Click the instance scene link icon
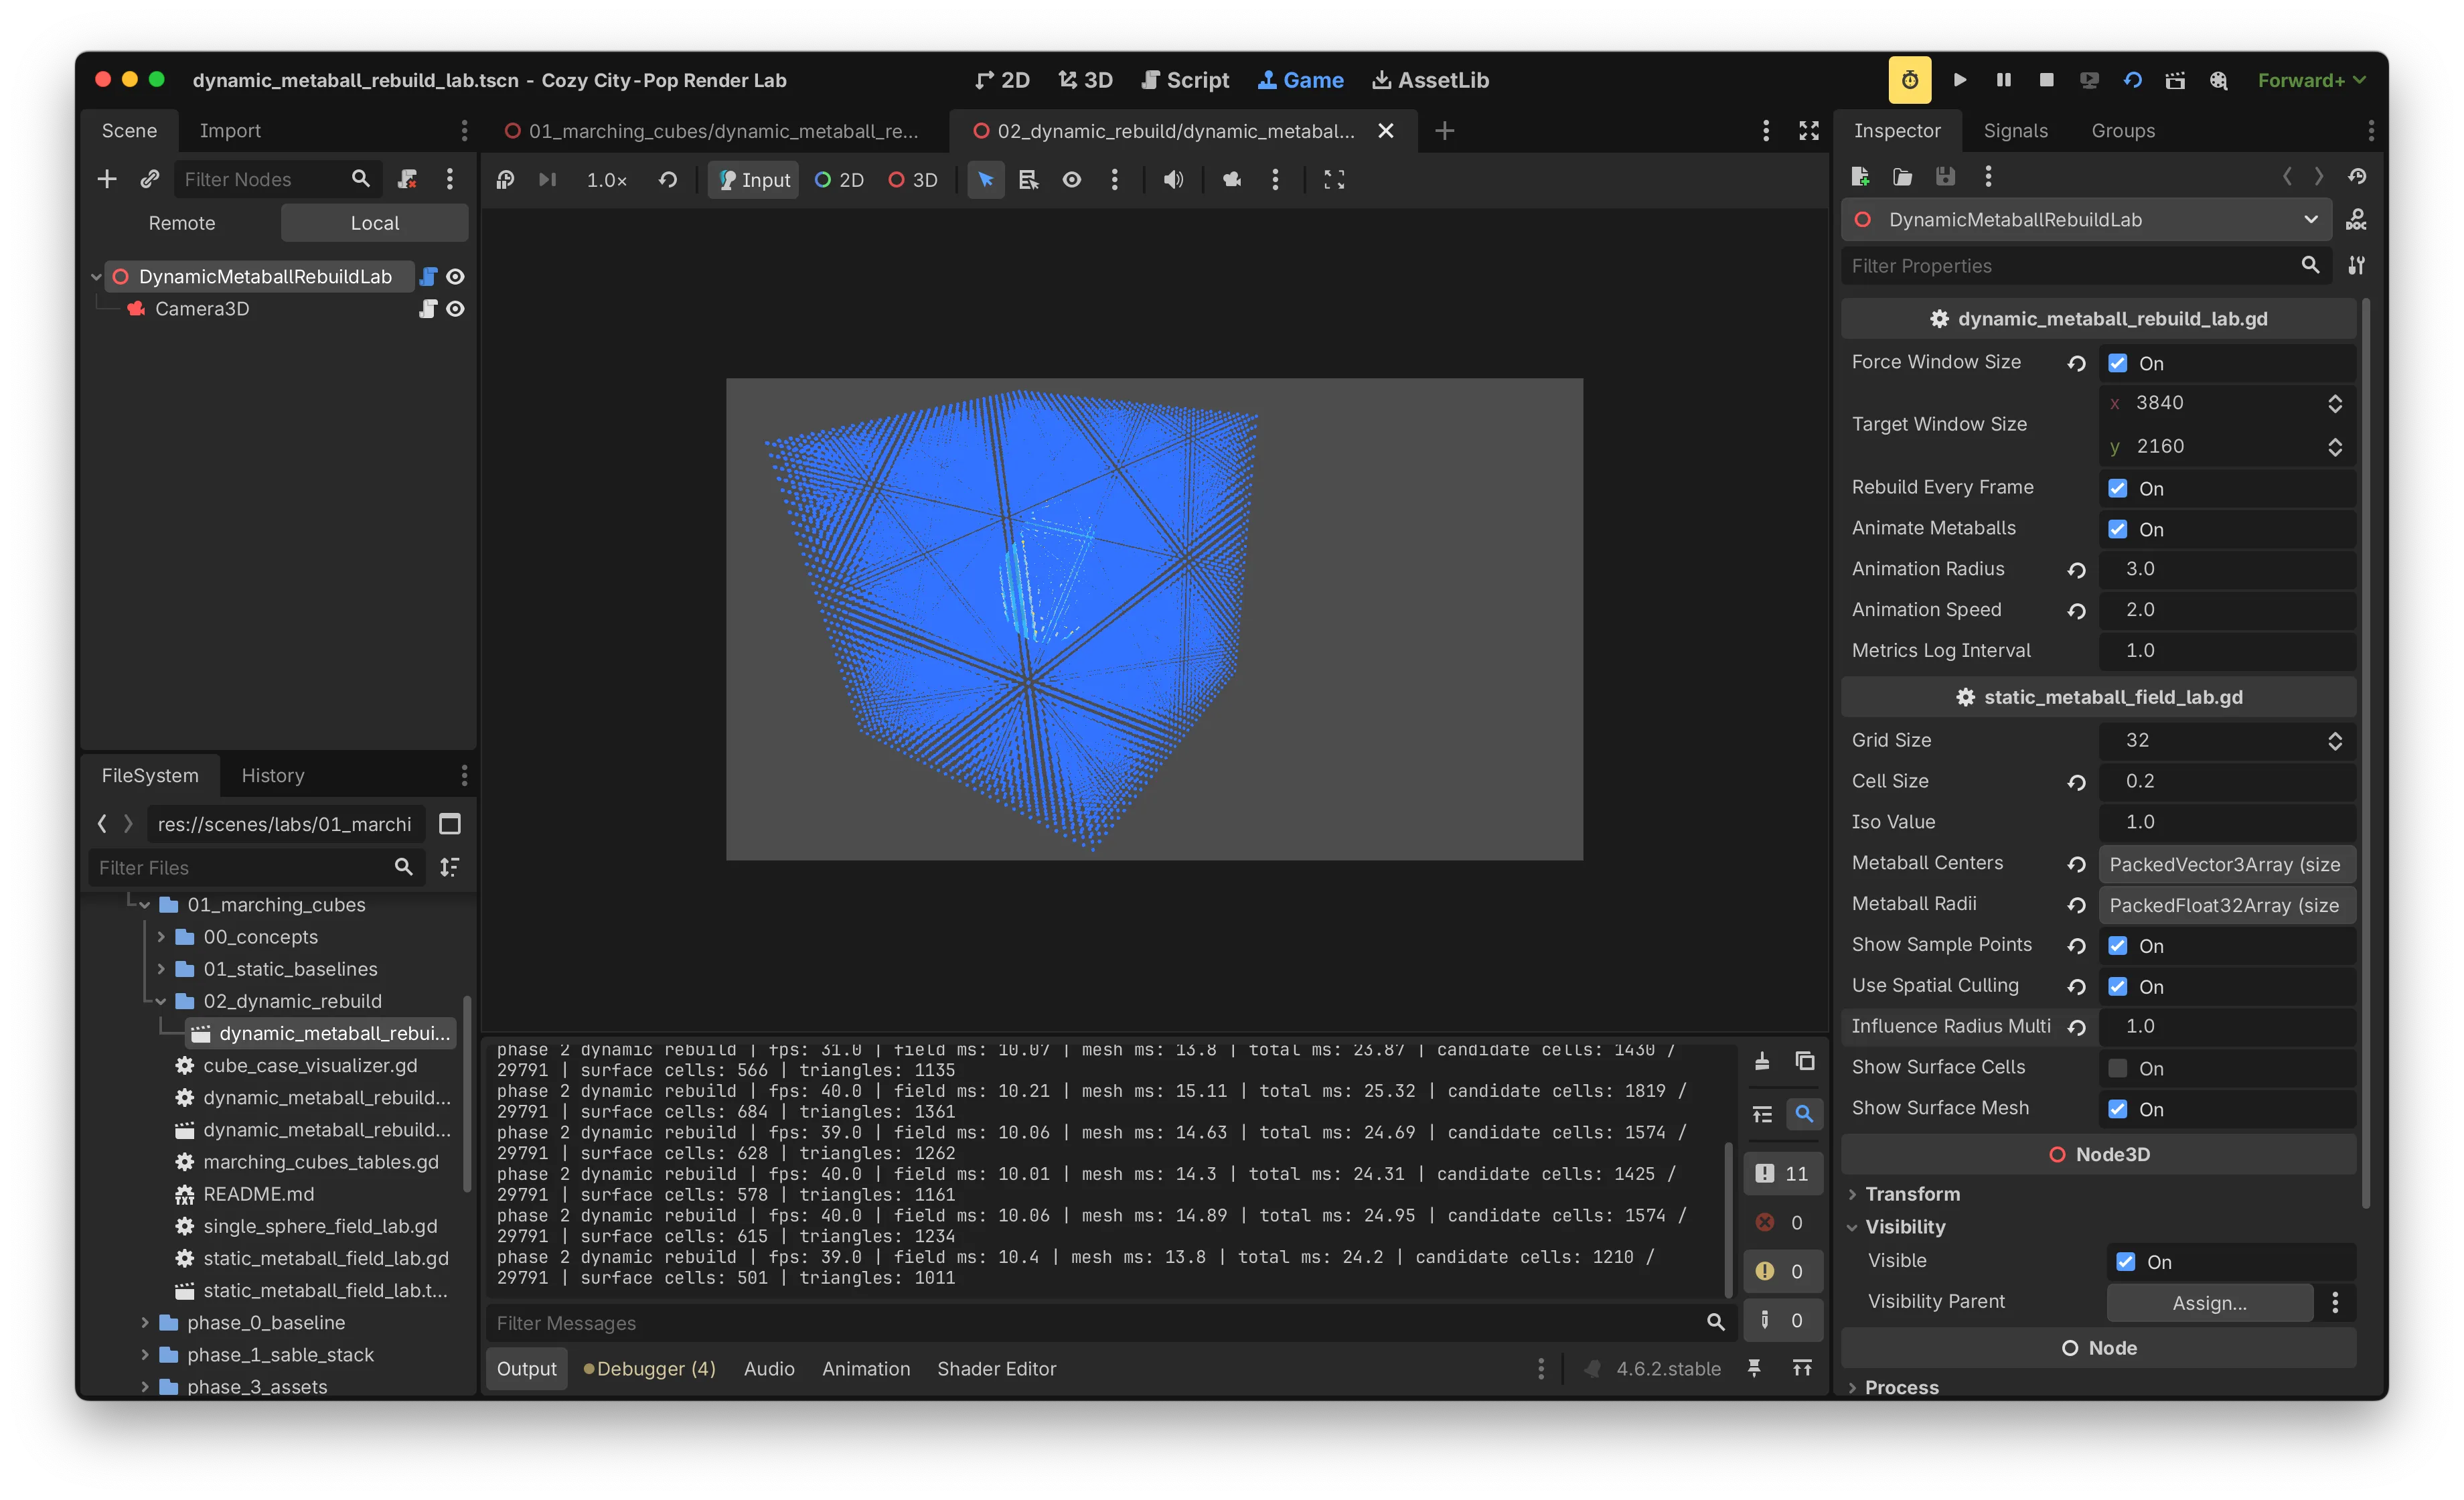2464x1500 pixels. click(150, 179)
